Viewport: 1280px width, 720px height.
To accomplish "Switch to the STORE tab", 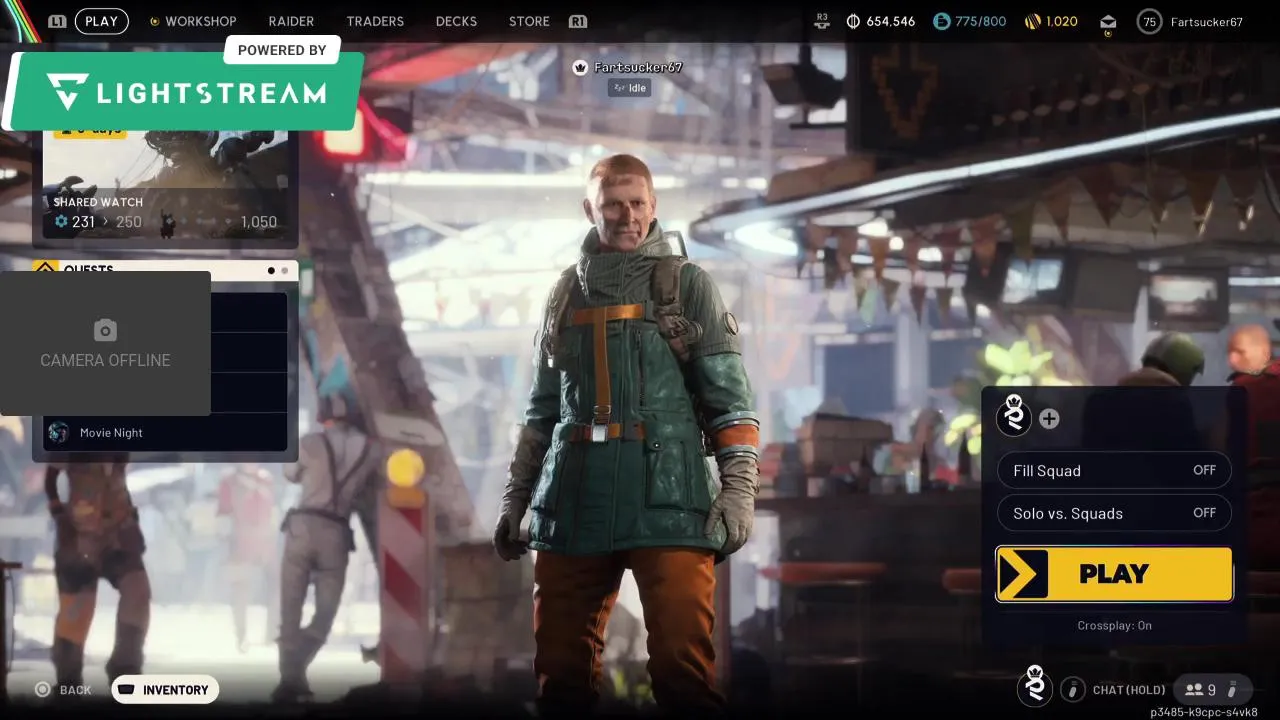I will [529, 21].
